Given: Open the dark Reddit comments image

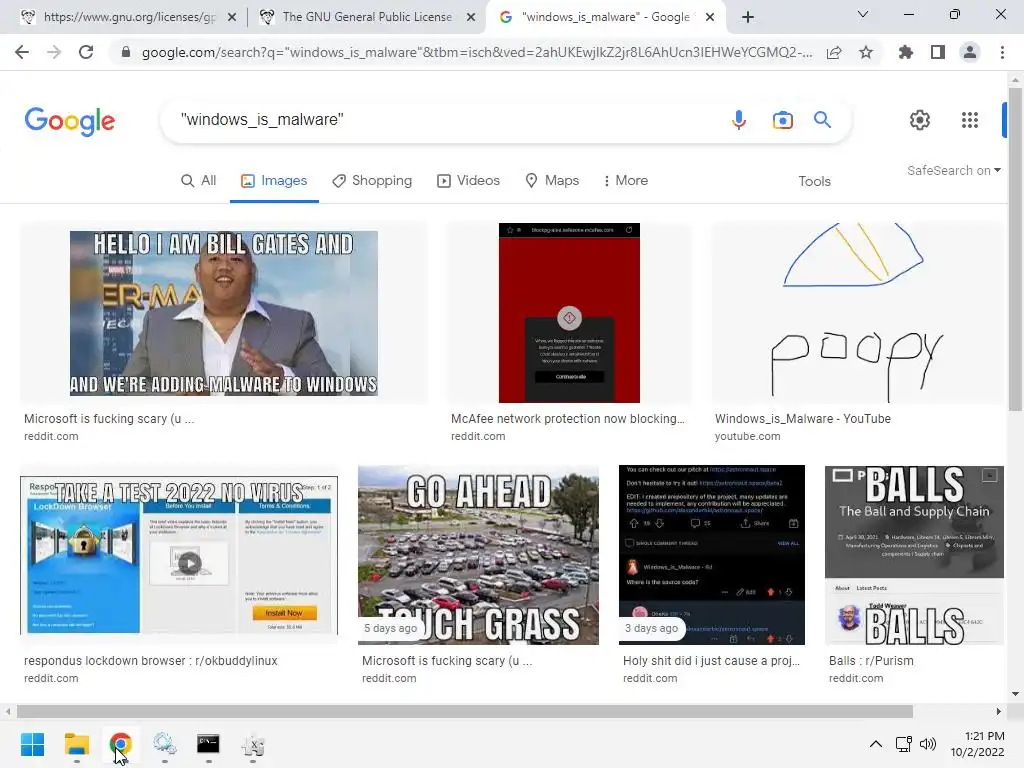Looking at the screenshot, I should 712,555.
